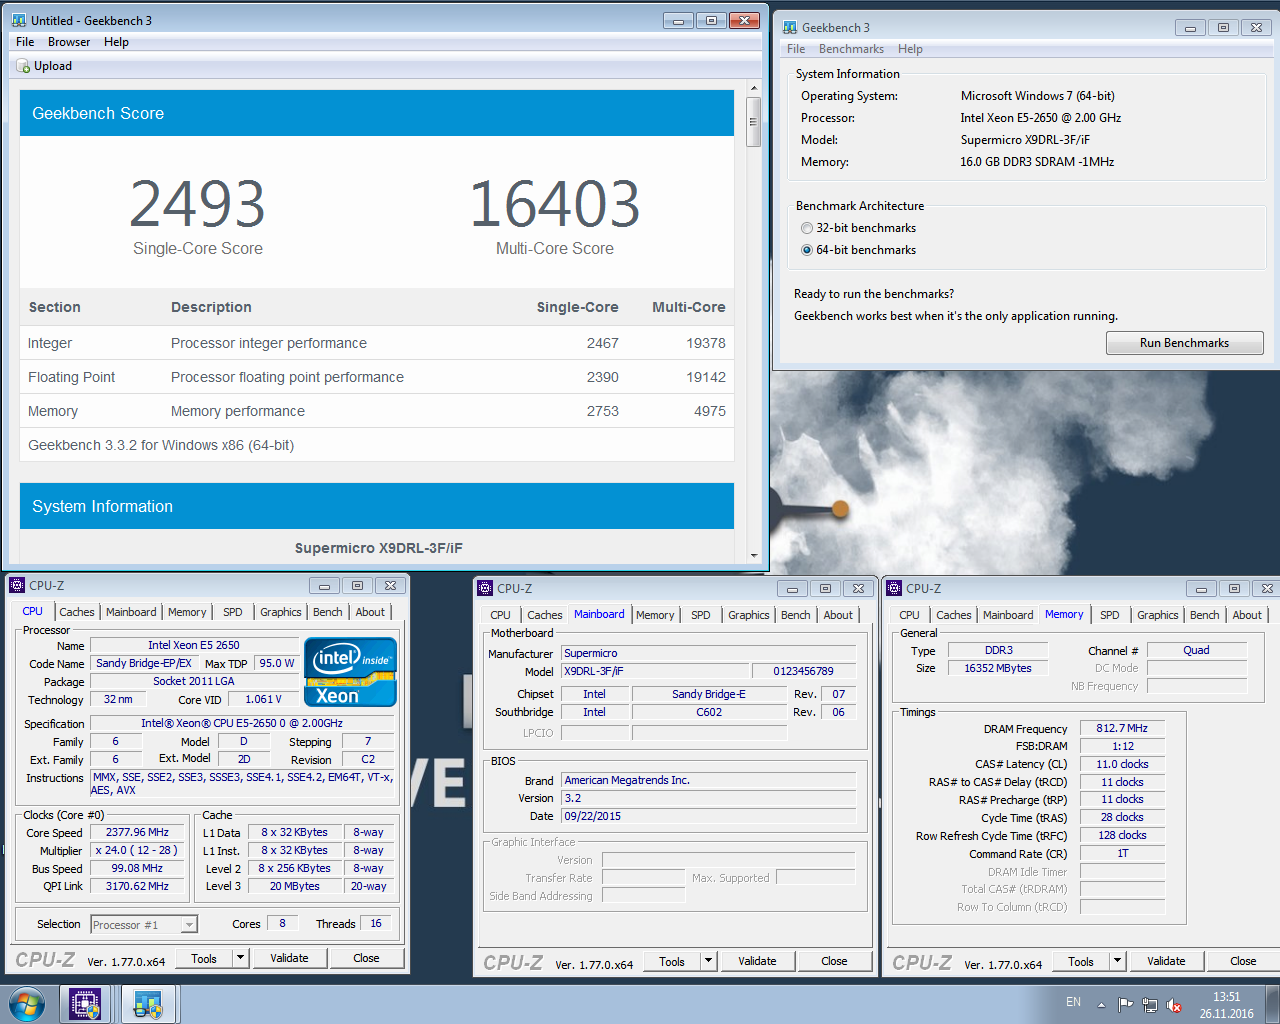This screenshot has height=1024, width=1280.
Task: Open Browser menu in Geekbench results window
Action: (x=69, y=42)
